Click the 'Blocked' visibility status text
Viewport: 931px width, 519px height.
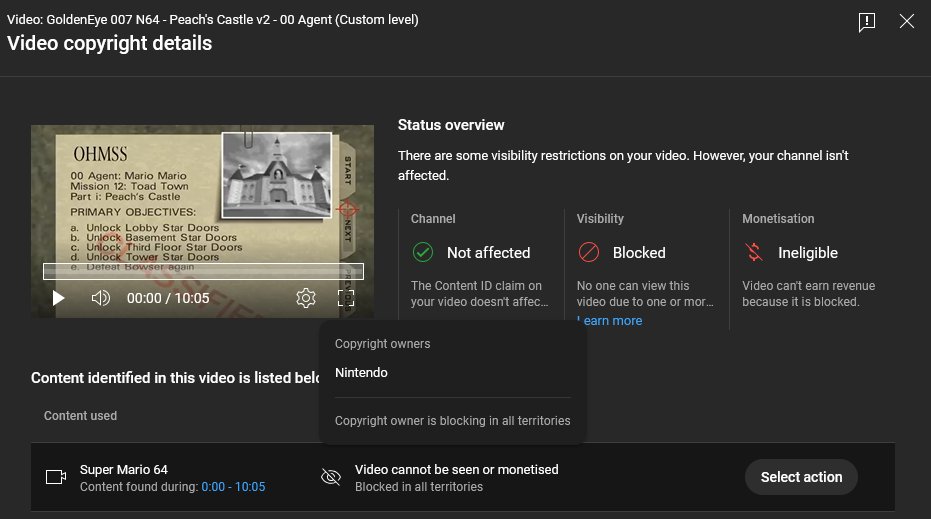(639, 253)
